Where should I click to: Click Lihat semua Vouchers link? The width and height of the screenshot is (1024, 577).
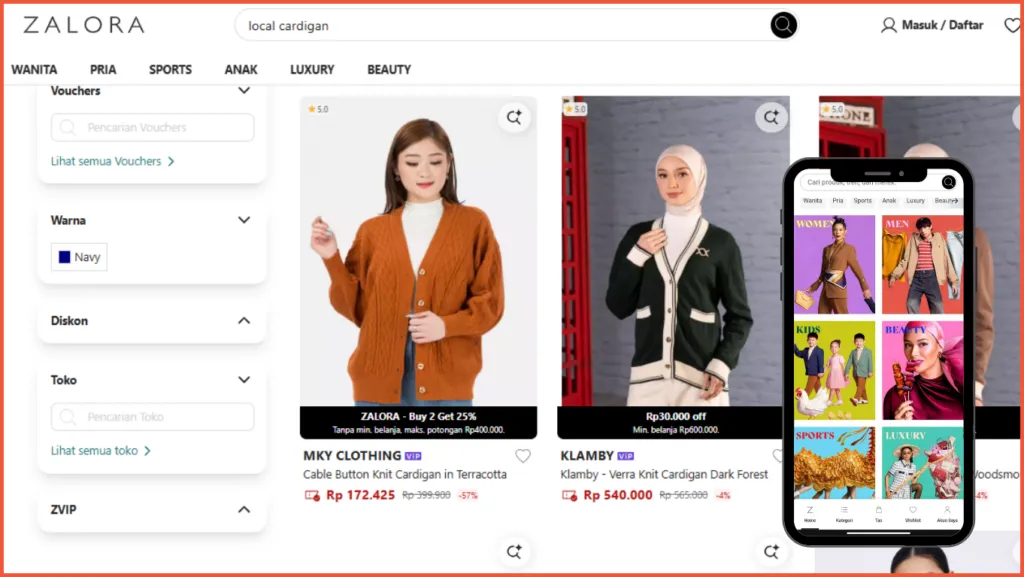(112, 161)
